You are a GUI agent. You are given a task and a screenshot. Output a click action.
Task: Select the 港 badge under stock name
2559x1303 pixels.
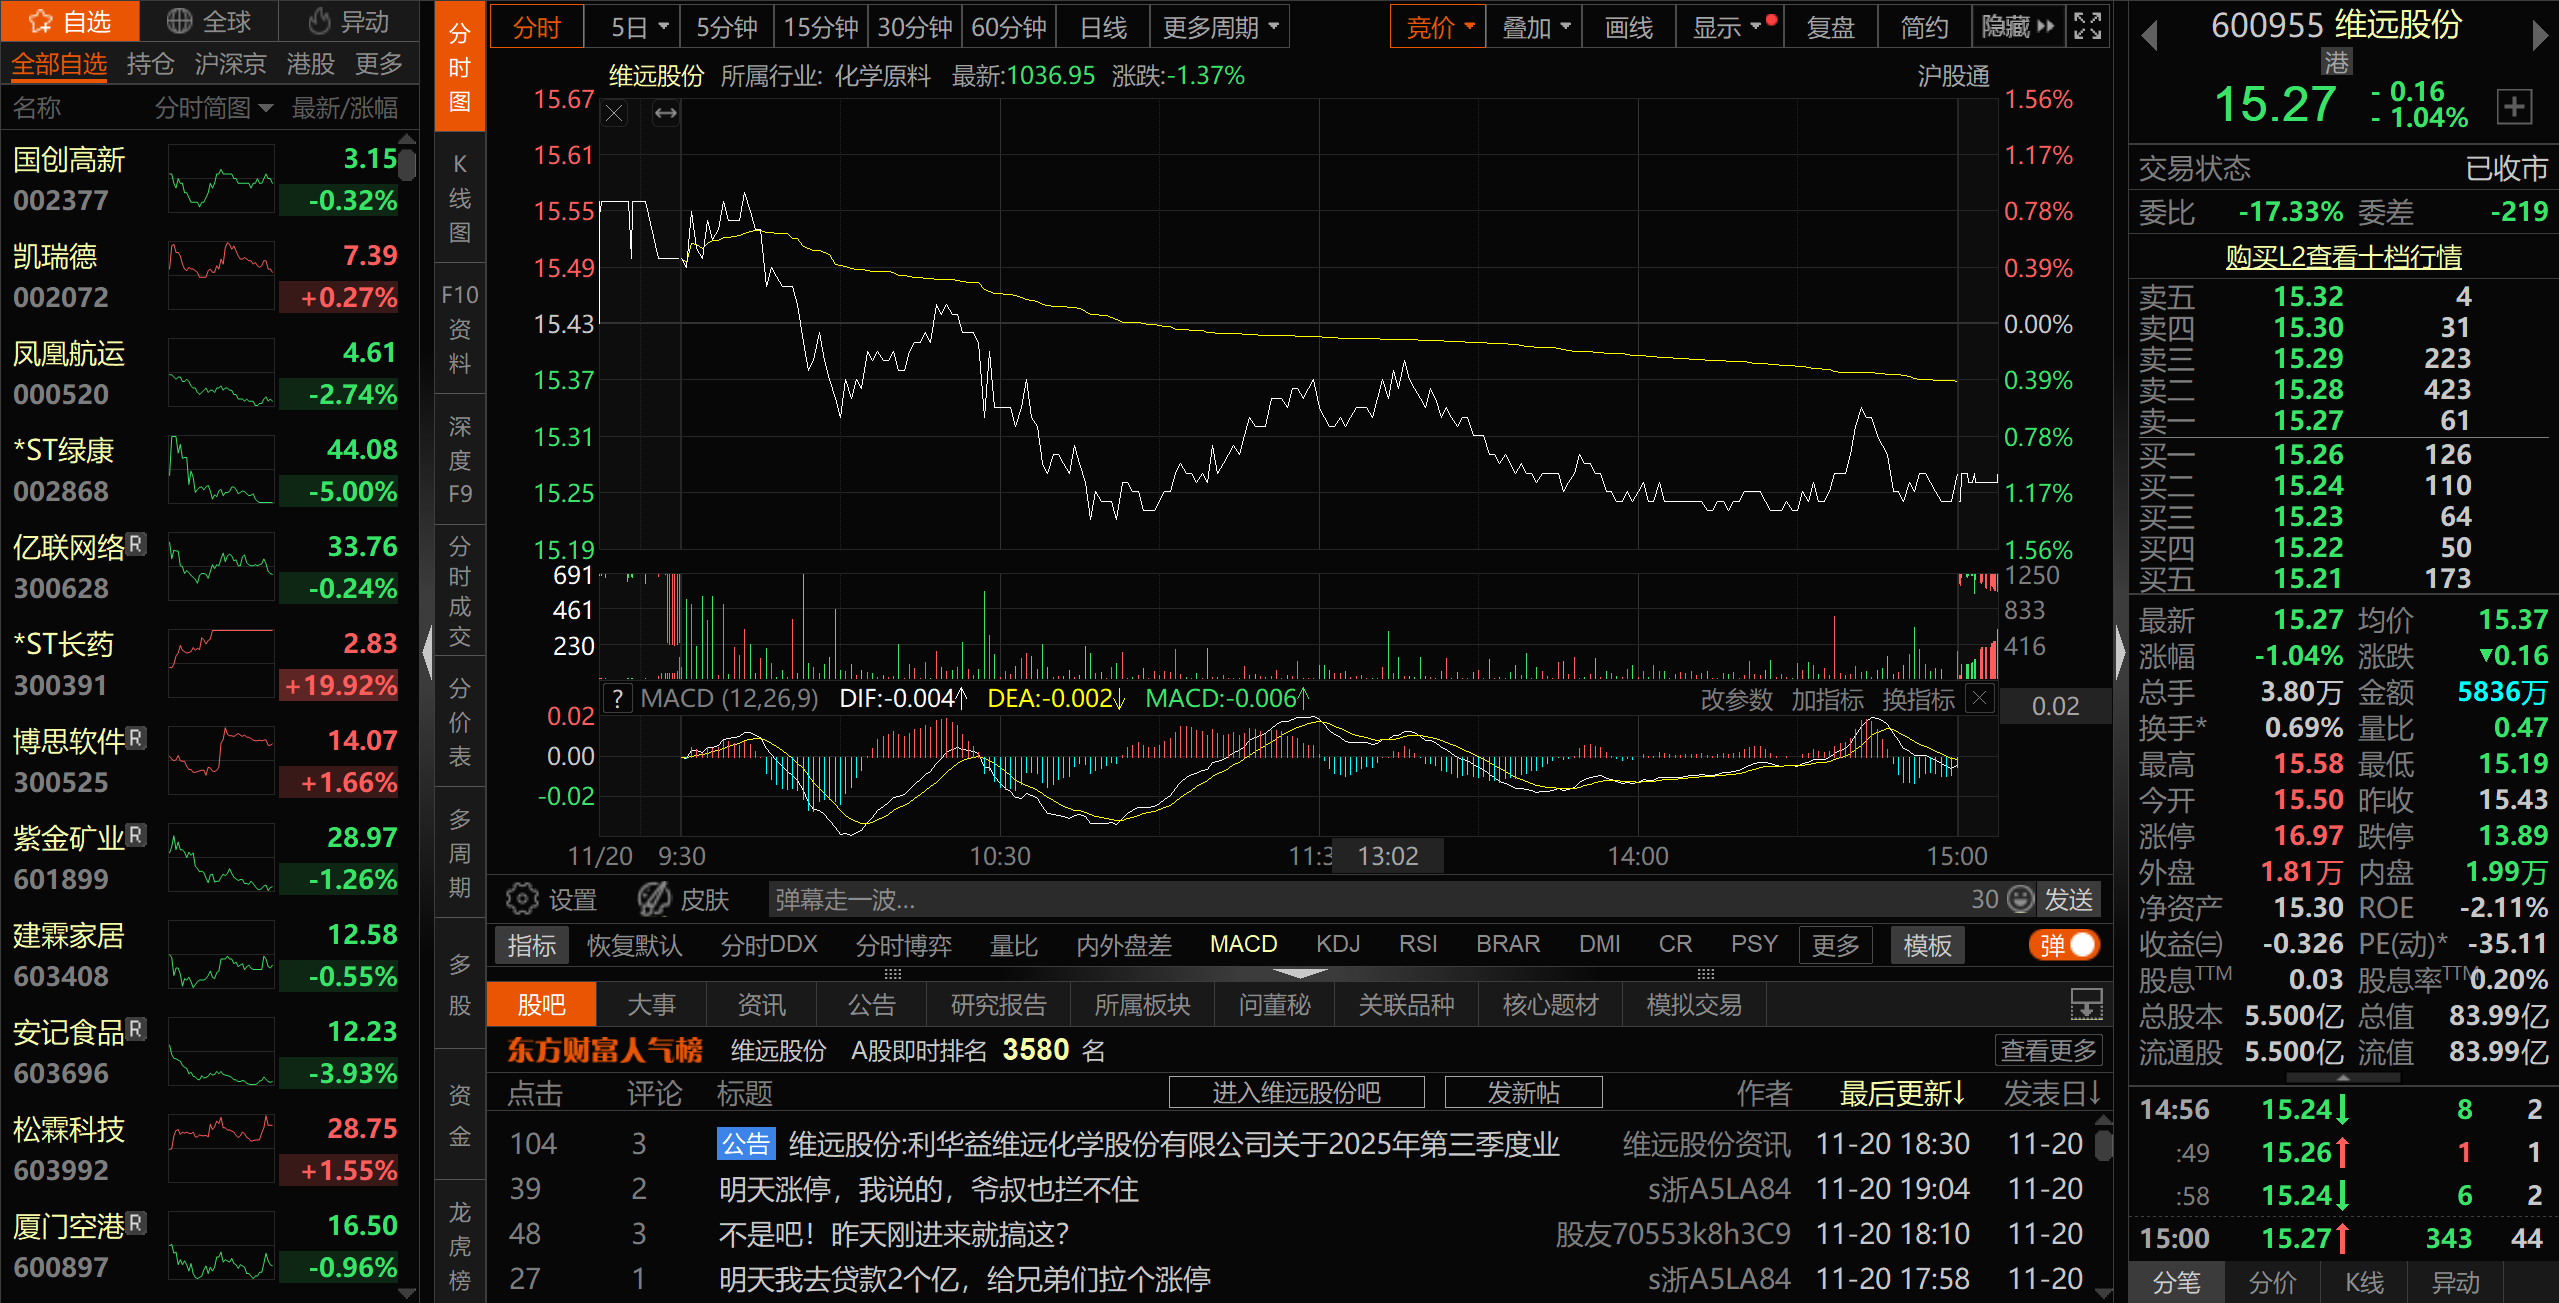click(x=2337, y=63)
